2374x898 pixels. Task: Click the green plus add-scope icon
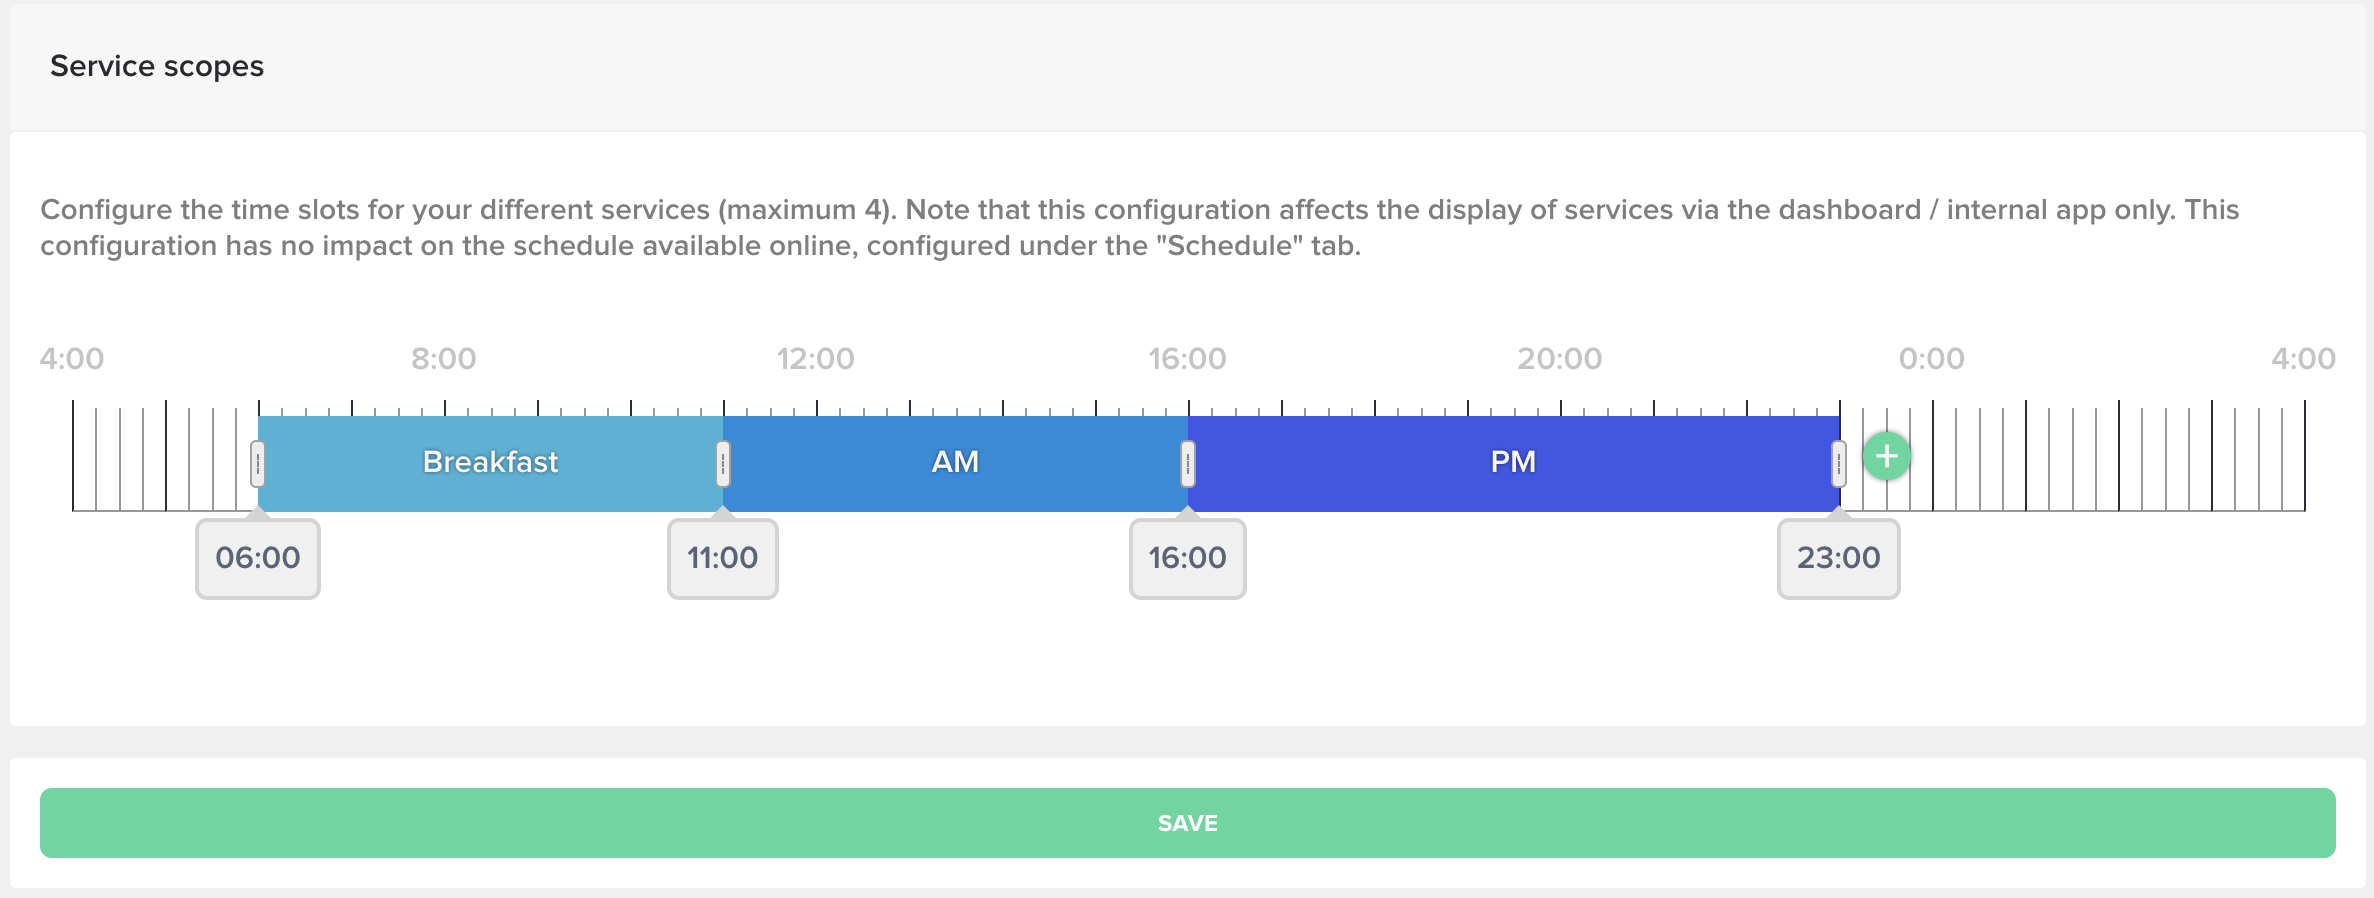[x=1886, y=457]
